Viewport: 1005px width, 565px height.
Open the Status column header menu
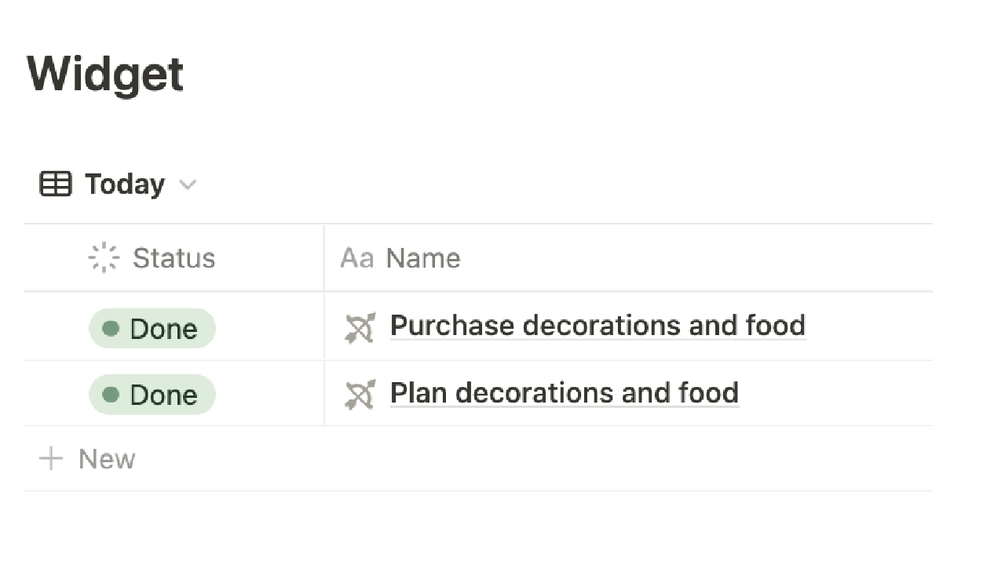point(173,258)
